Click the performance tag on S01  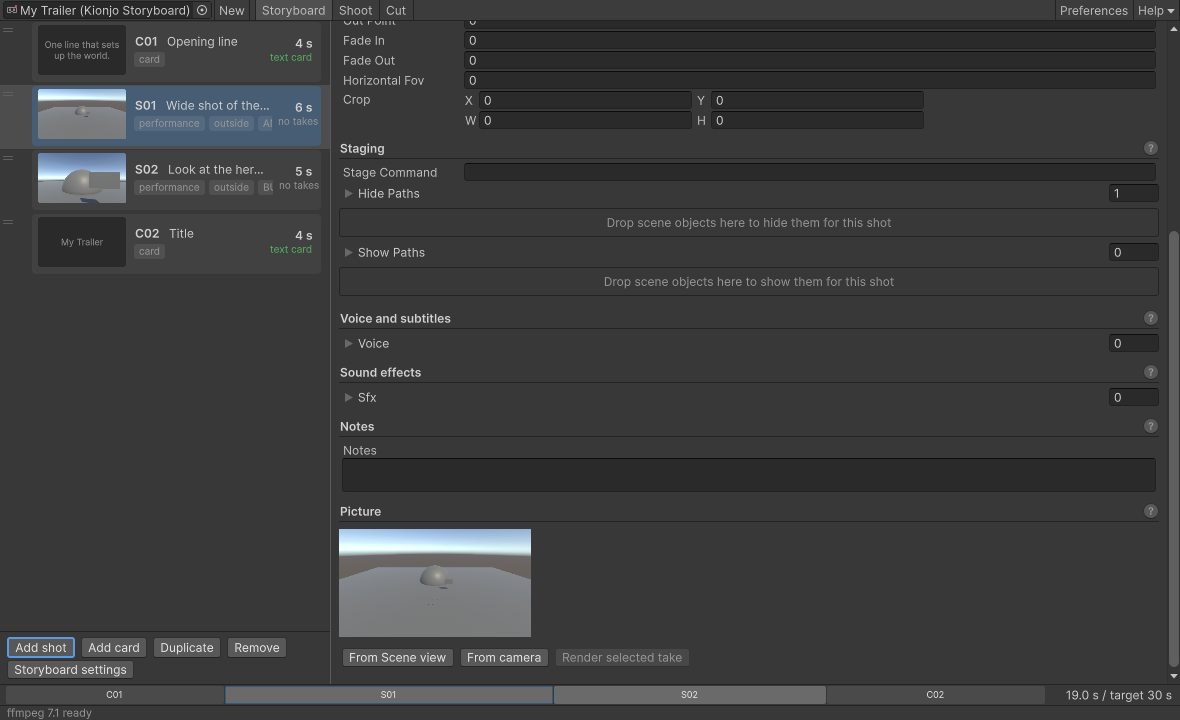tap(169, 123)
